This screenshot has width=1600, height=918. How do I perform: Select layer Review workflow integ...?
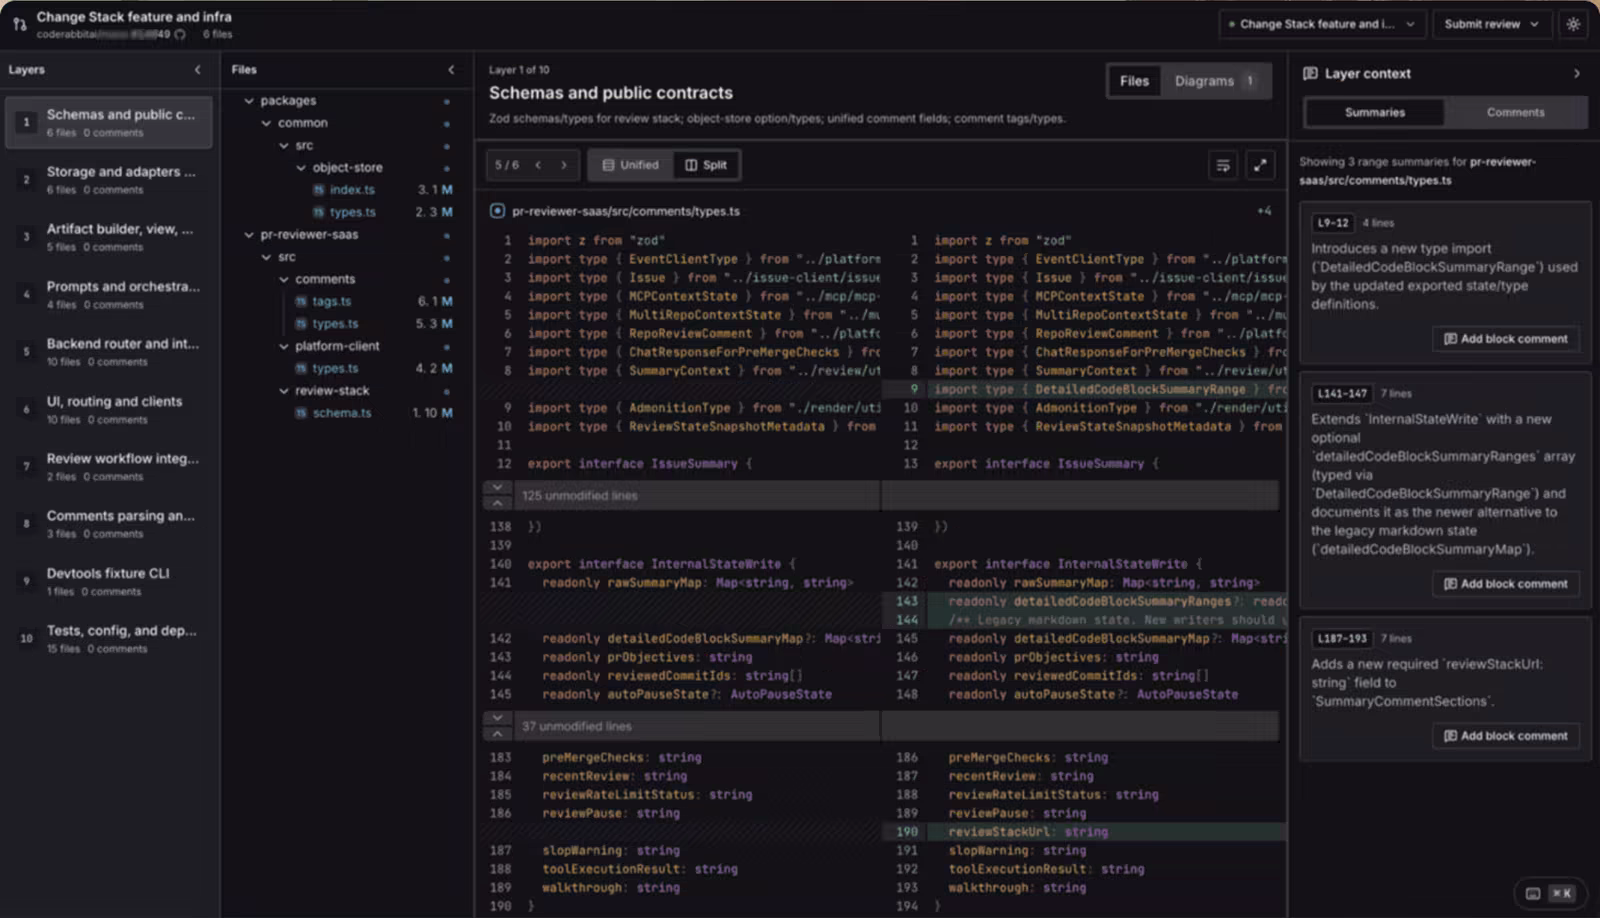(x=108, y=467)
